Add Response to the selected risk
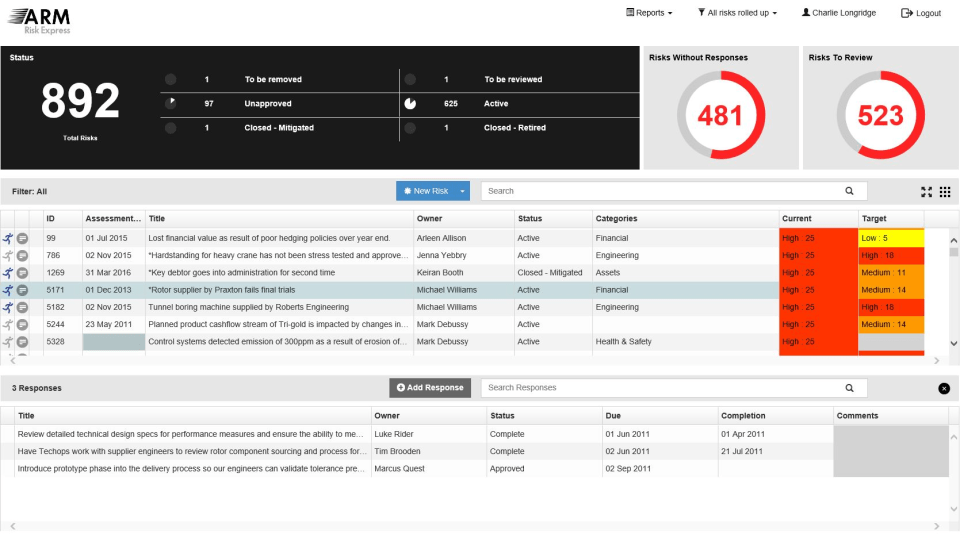The image size is (960, 534). tap(430, 388)
